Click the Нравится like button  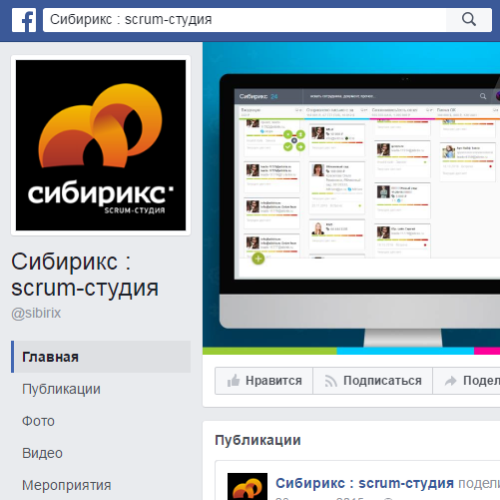(x=264, y=381)
